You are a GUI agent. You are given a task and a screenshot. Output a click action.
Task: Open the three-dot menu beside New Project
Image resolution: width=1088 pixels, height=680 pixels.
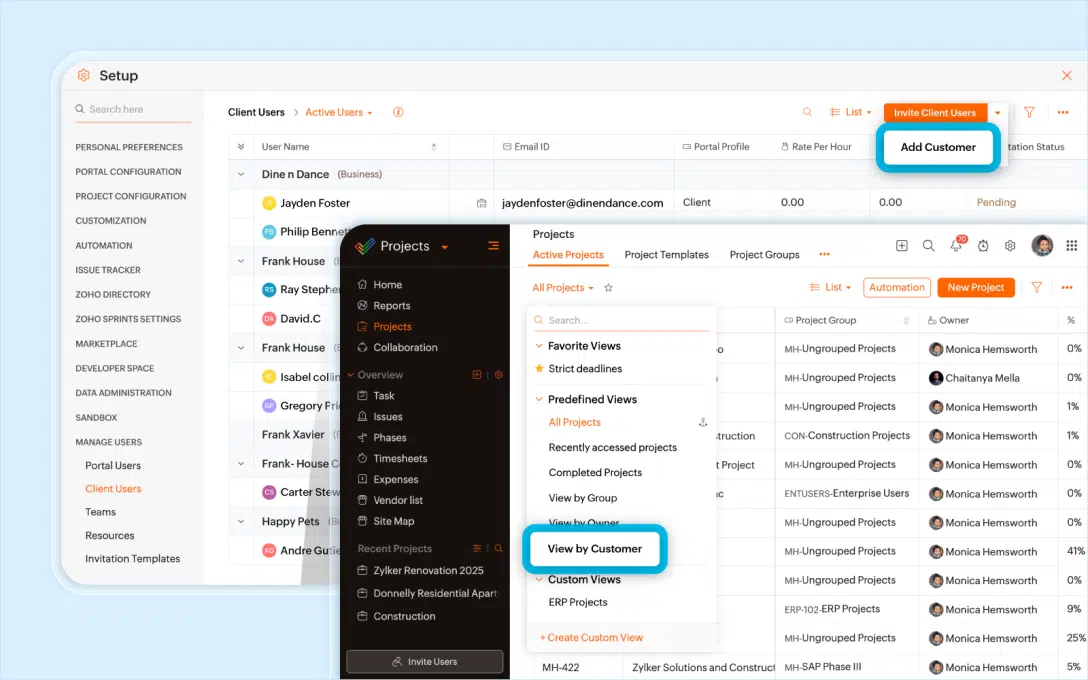[1066, 287]
